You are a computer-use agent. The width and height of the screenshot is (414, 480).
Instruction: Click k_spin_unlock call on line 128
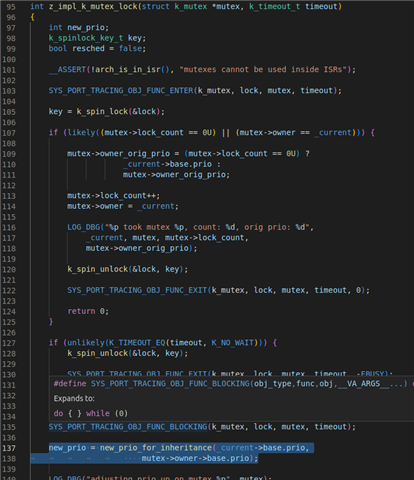tap(98, 353)
